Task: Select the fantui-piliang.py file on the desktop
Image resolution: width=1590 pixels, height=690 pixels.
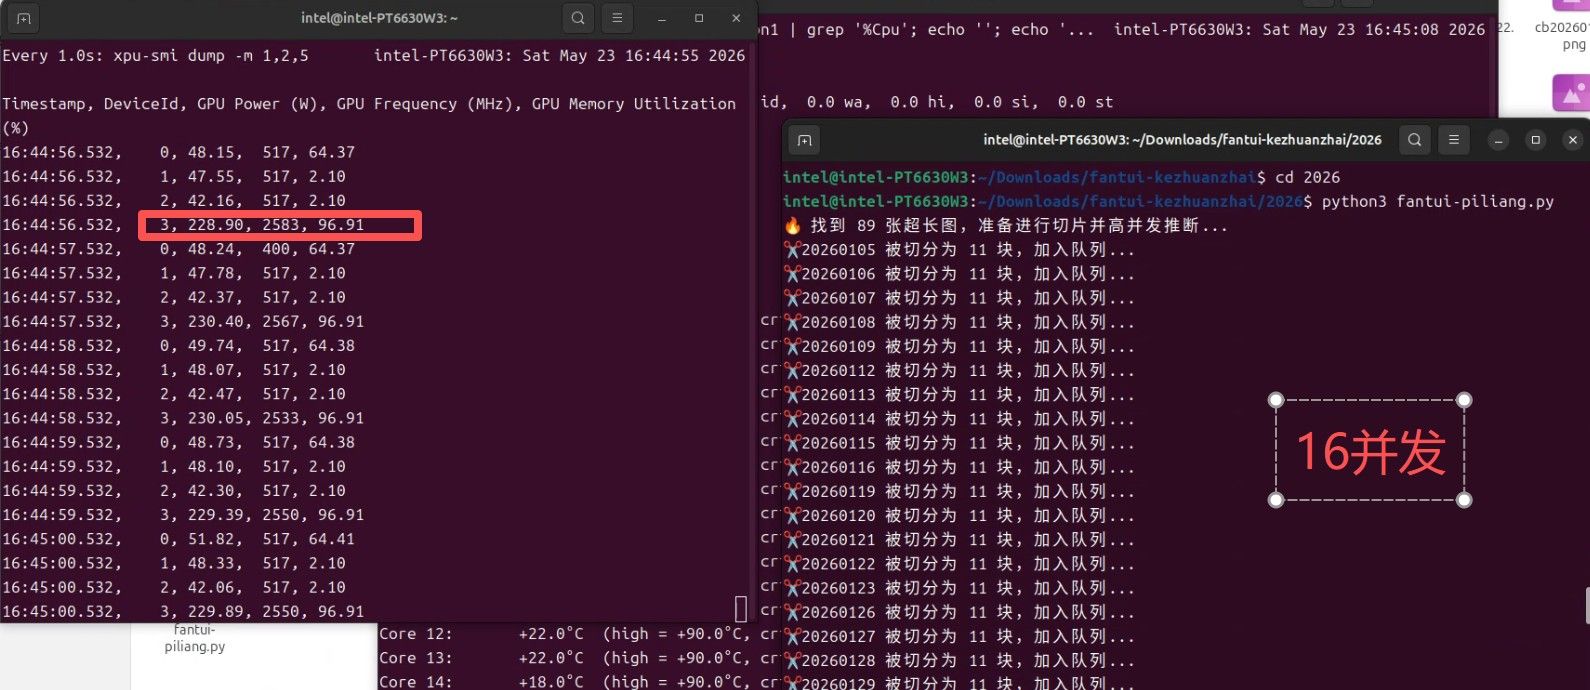Action: 194,638
